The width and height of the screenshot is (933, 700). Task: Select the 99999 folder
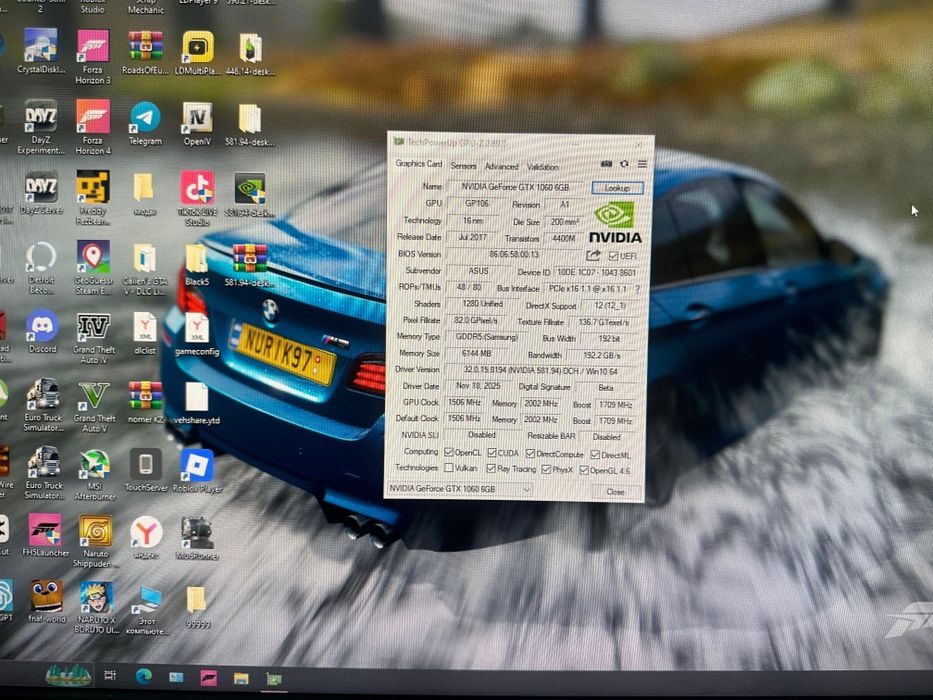click(x=197, y=607)
